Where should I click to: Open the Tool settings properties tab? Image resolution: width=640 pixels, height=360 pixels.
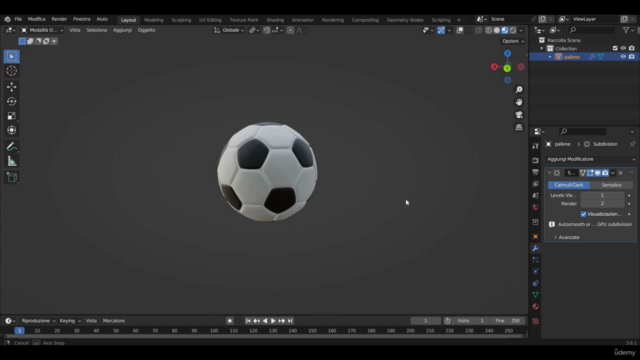pos(536,146)
